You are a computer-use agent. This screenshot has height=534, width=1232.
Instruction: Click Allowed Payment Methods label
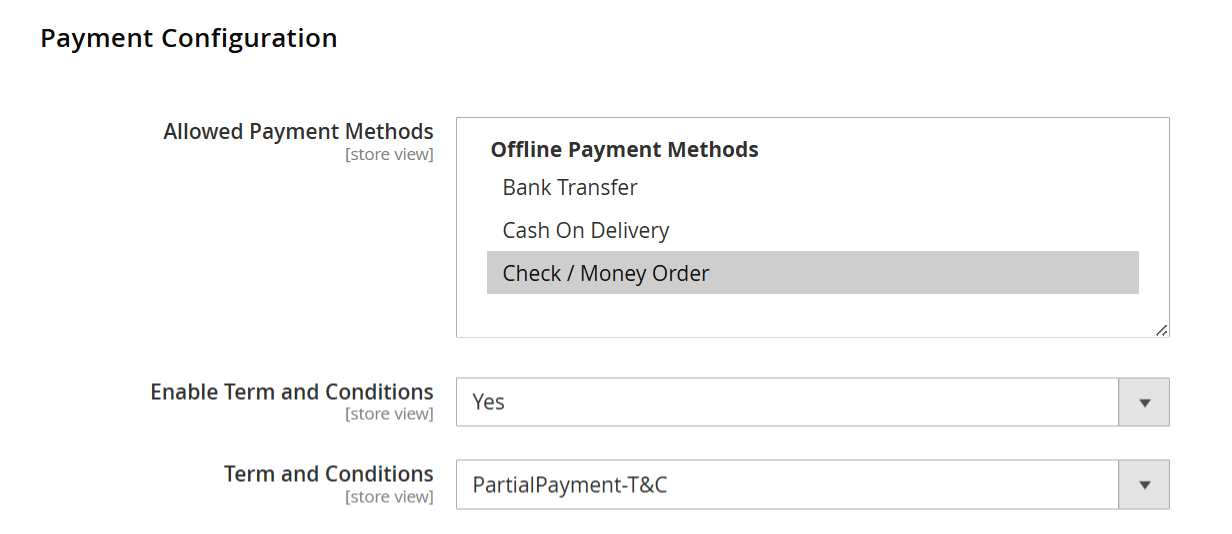click(x=298, y=132)
